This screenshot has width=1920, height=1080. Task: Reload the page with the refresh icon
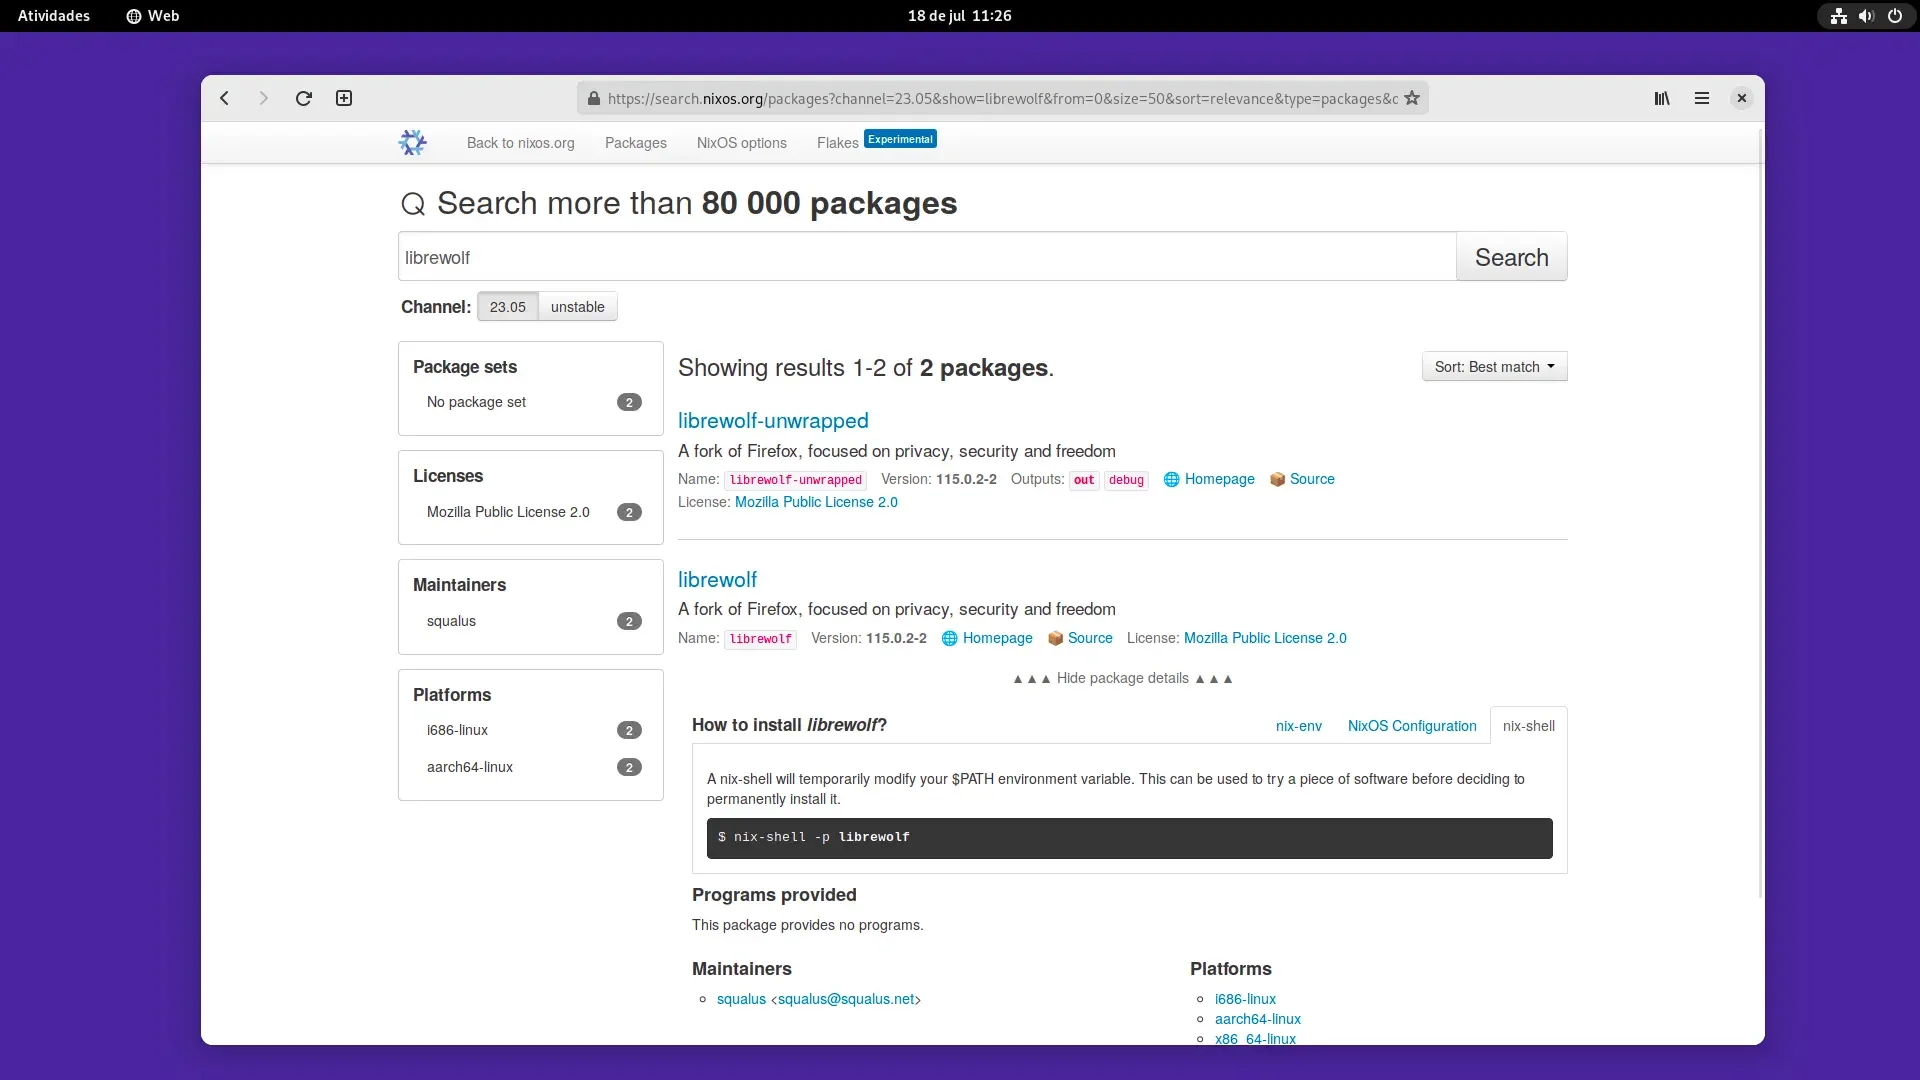click(x=304, y=98)
